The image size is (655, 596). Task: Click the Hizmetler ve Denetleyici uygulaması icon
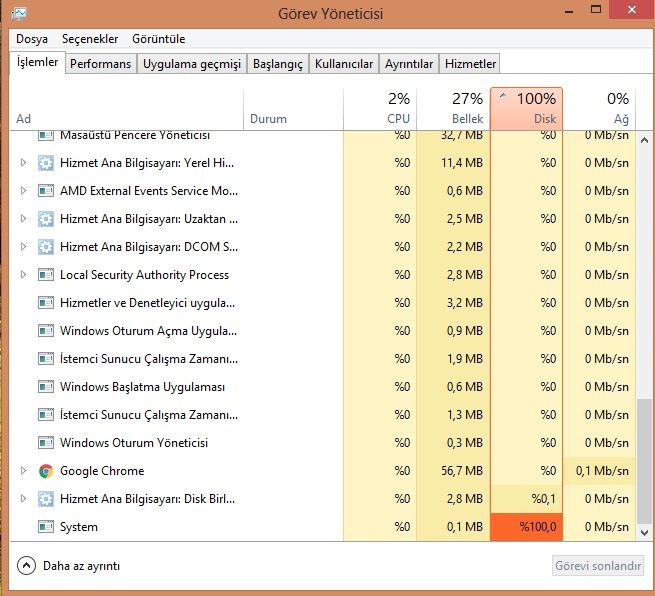[x=46, y=303]
